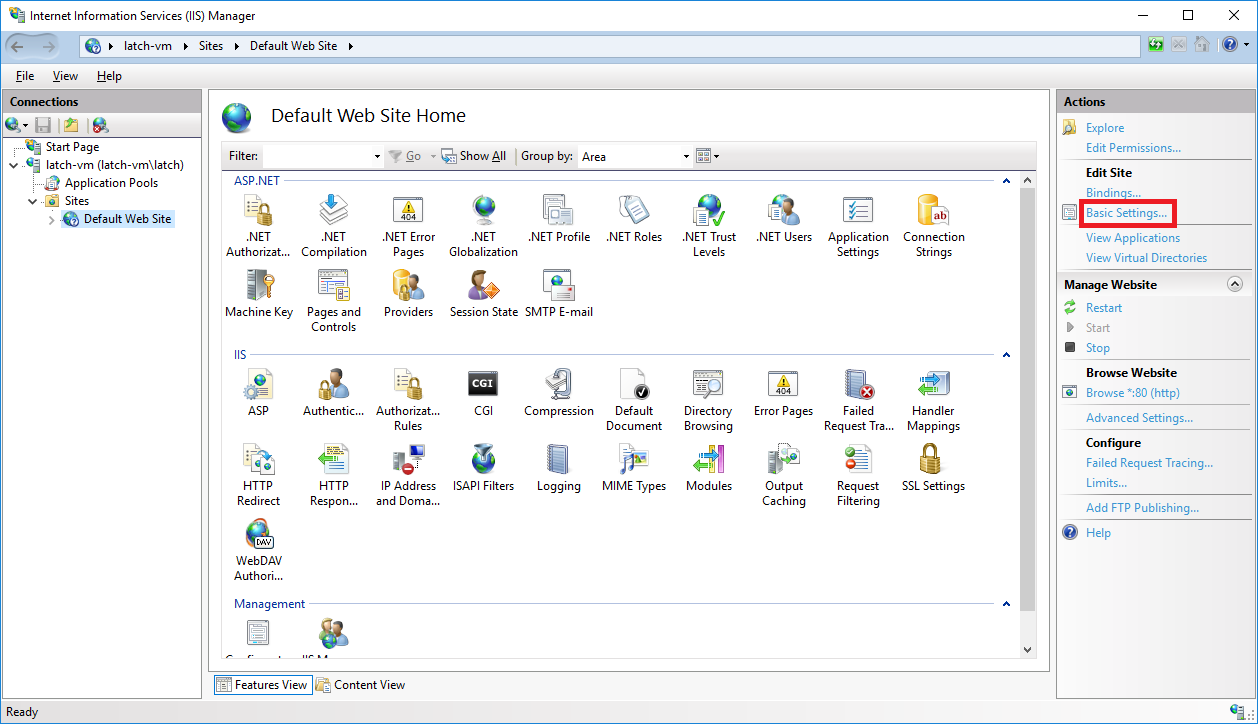Image resolution: width=1258 pixels, height=724 pixels.
Task: Collapse the ASP.NET group section
Action: pyautogui.click(x=1006, y=181)
